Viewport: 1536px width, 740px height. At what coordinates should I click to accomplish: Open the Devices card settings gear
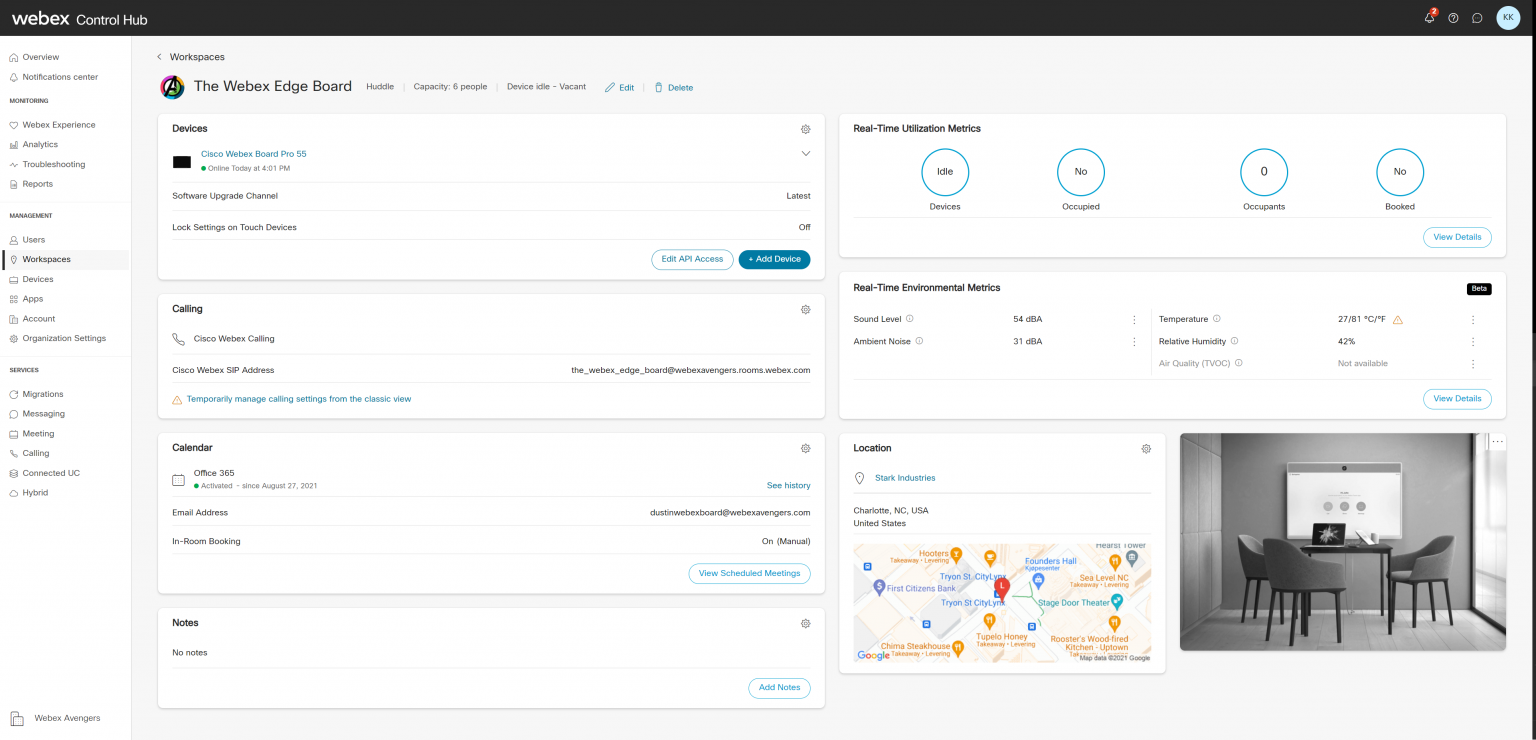tap(805, 129)
